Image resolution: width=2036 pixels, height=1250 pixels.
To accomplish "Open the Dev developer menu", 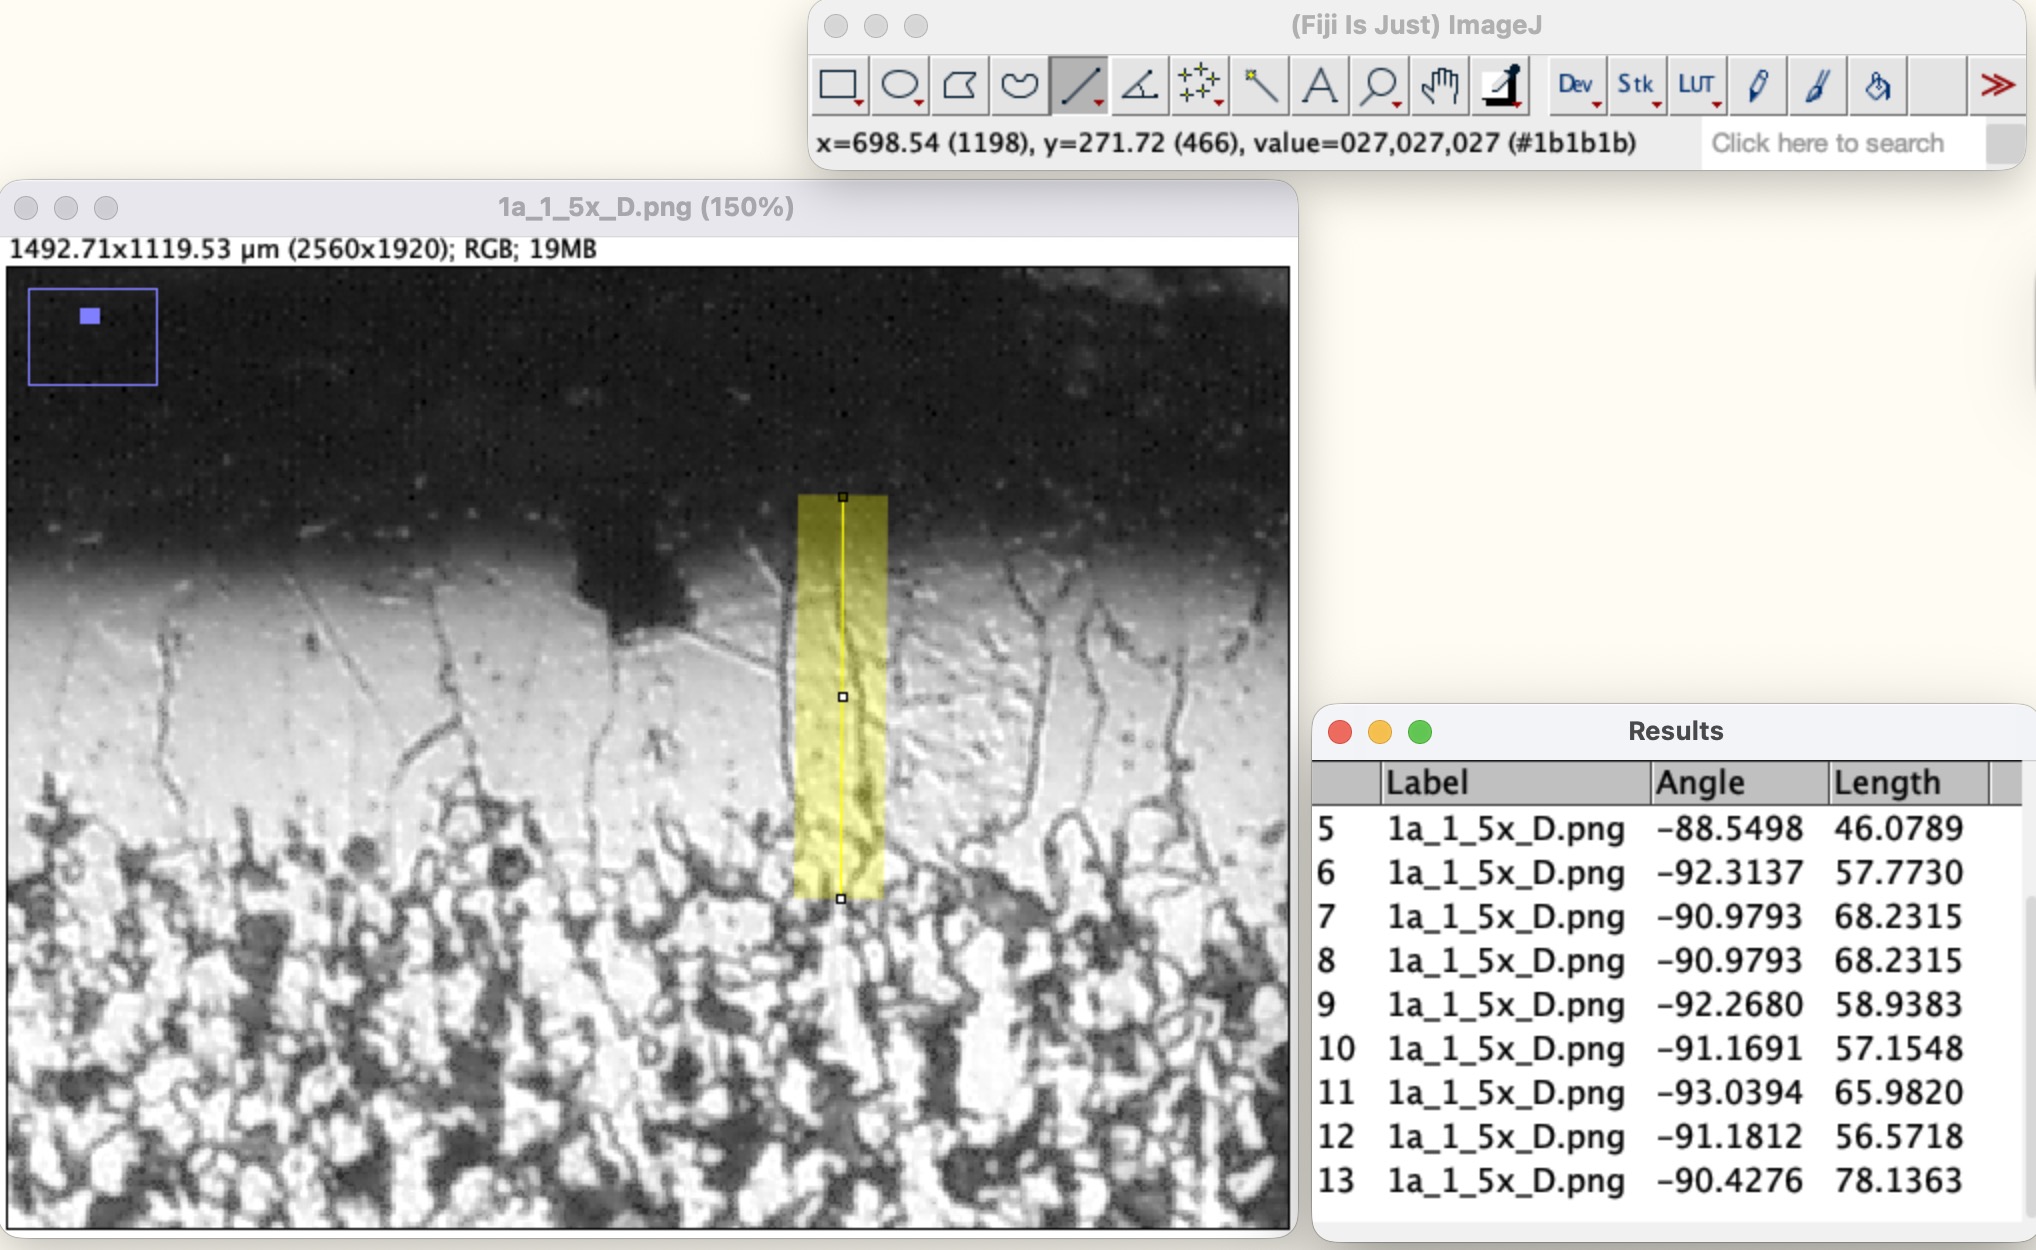I will coord(1576,86).
